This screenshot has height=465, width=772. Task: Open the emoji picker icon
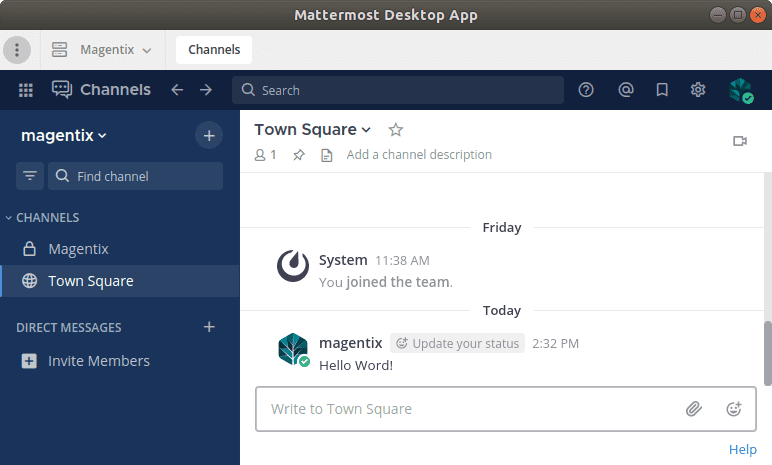click(x=734, y=409)
